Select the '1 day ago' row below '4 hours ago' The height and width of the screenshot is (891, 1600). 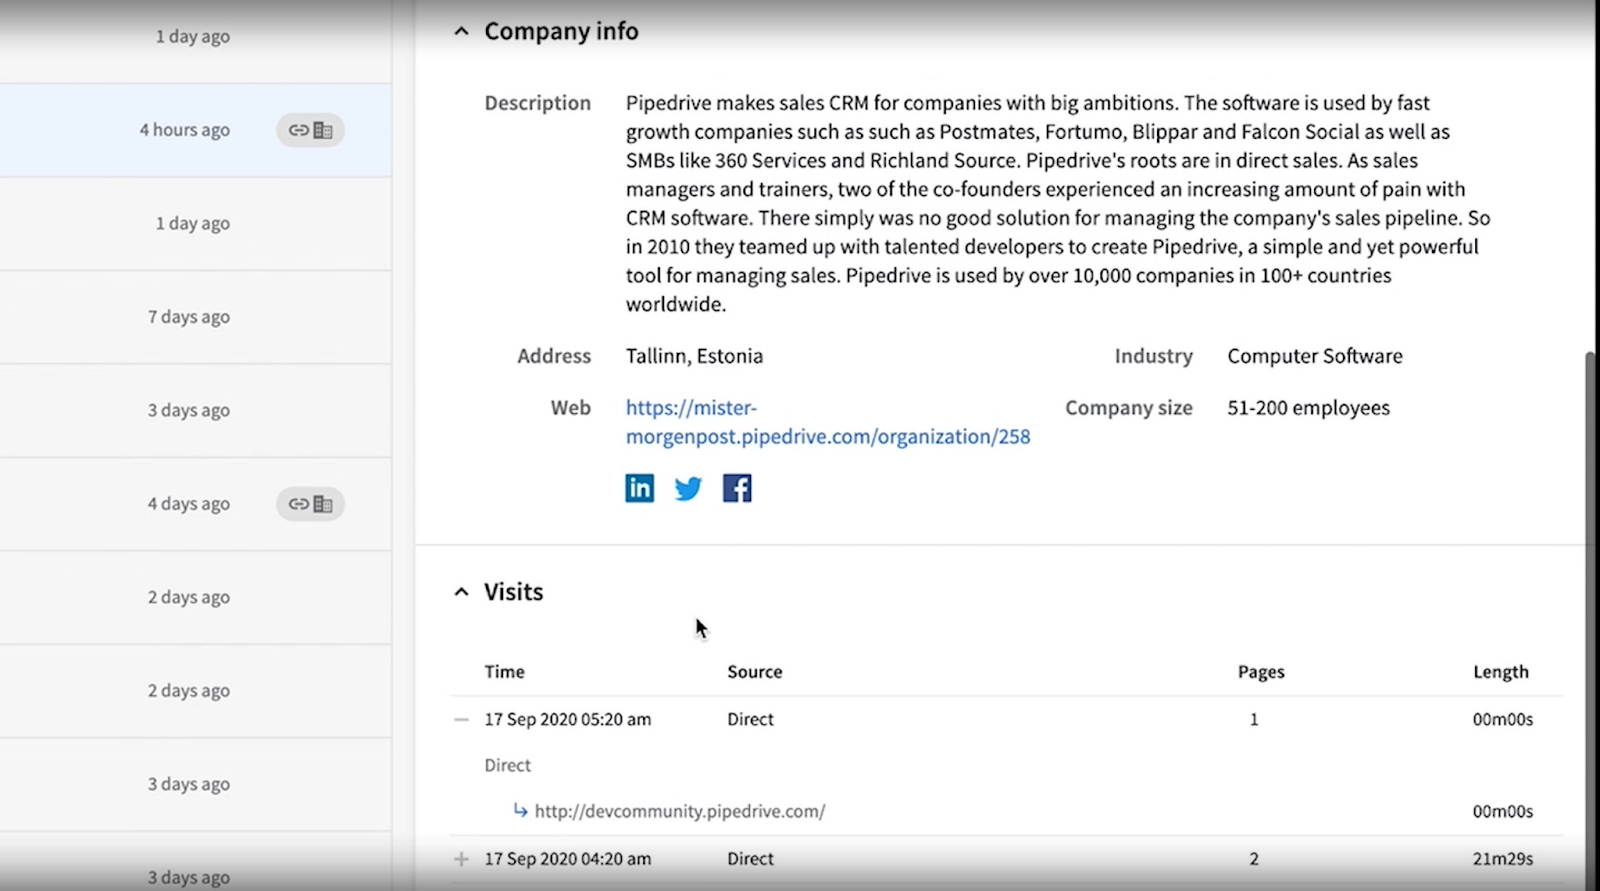[195, 224]
